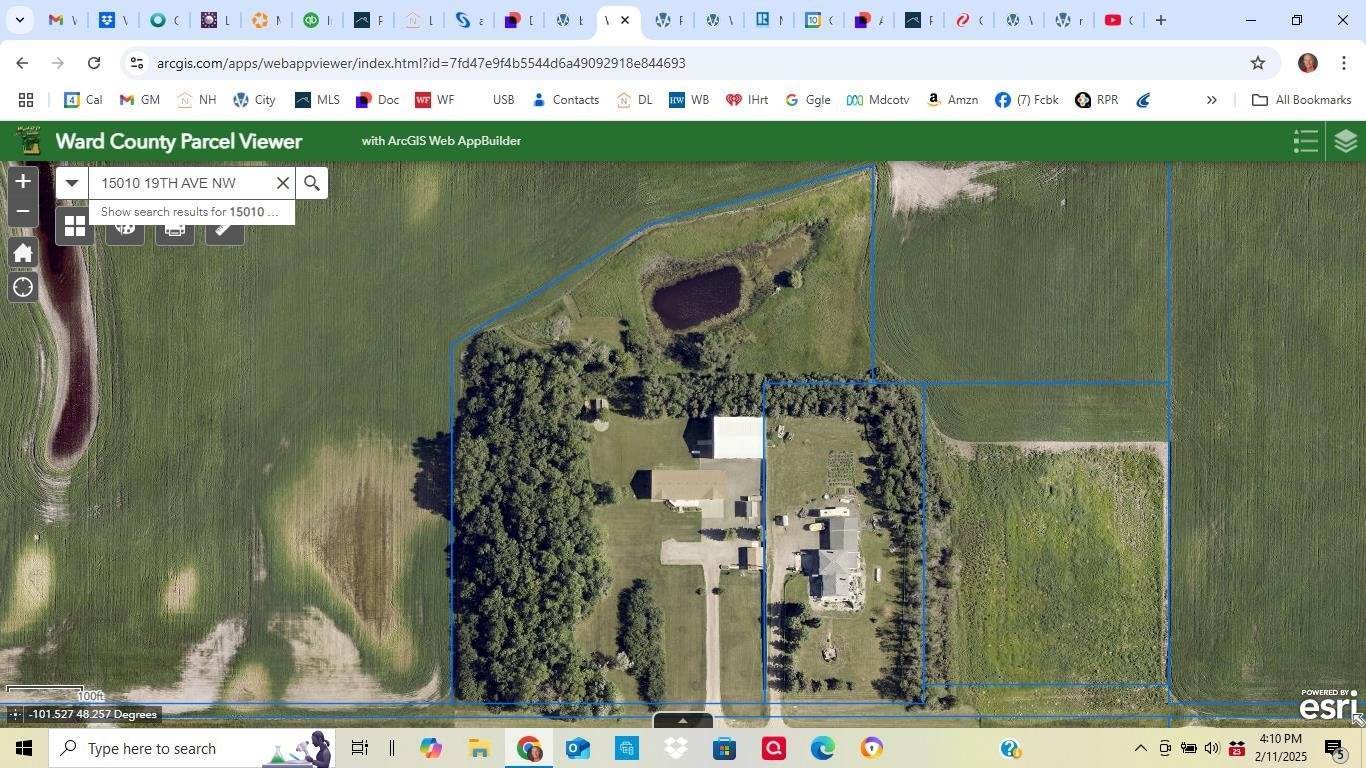
Task: Click the -101.527 48.257 Degrees readout
Action: 94,715
